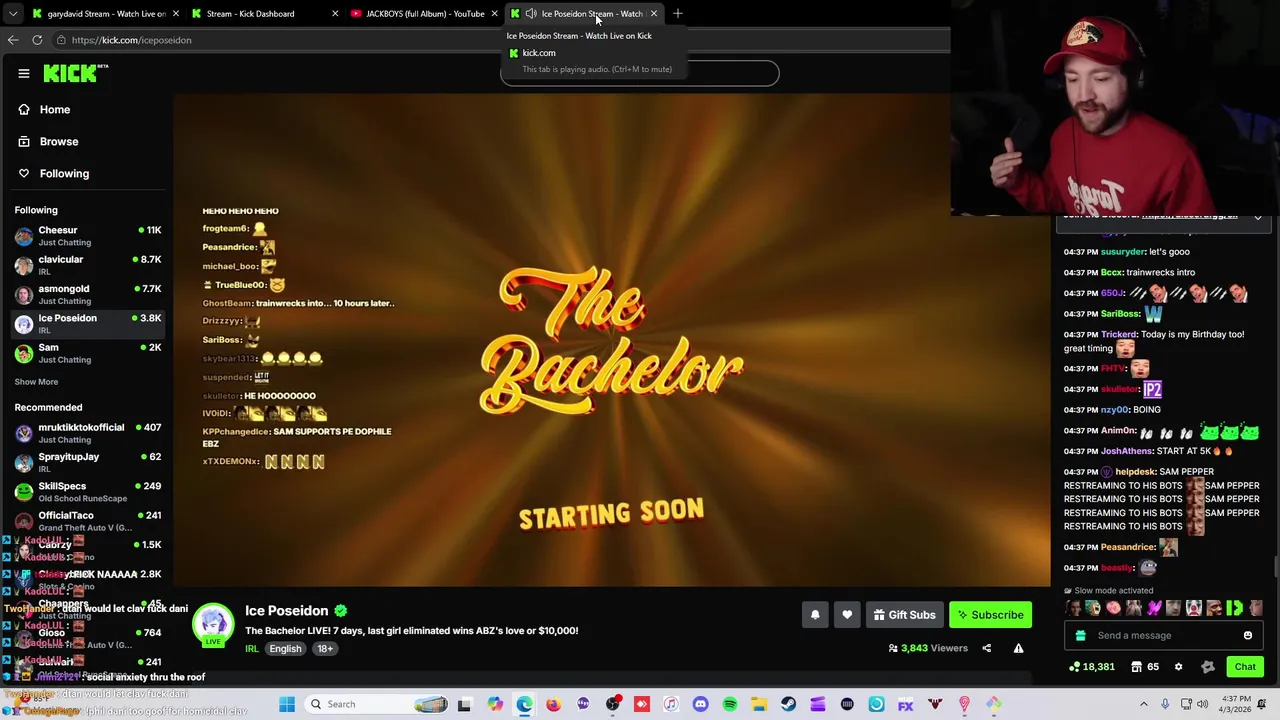Open SprayitupJay recommended channel
Screen dimensions: 1280x720
click(88, 462)
